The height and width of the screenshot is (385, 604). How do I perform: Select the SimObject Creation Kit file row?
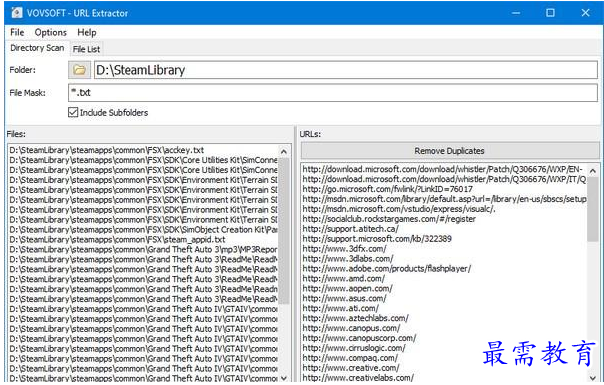point(143,229)
